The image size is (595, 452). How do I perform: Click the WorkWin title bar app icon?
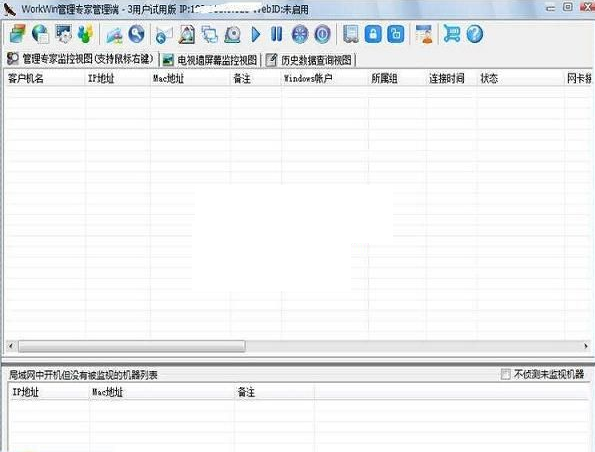click(x=9, y=9)
